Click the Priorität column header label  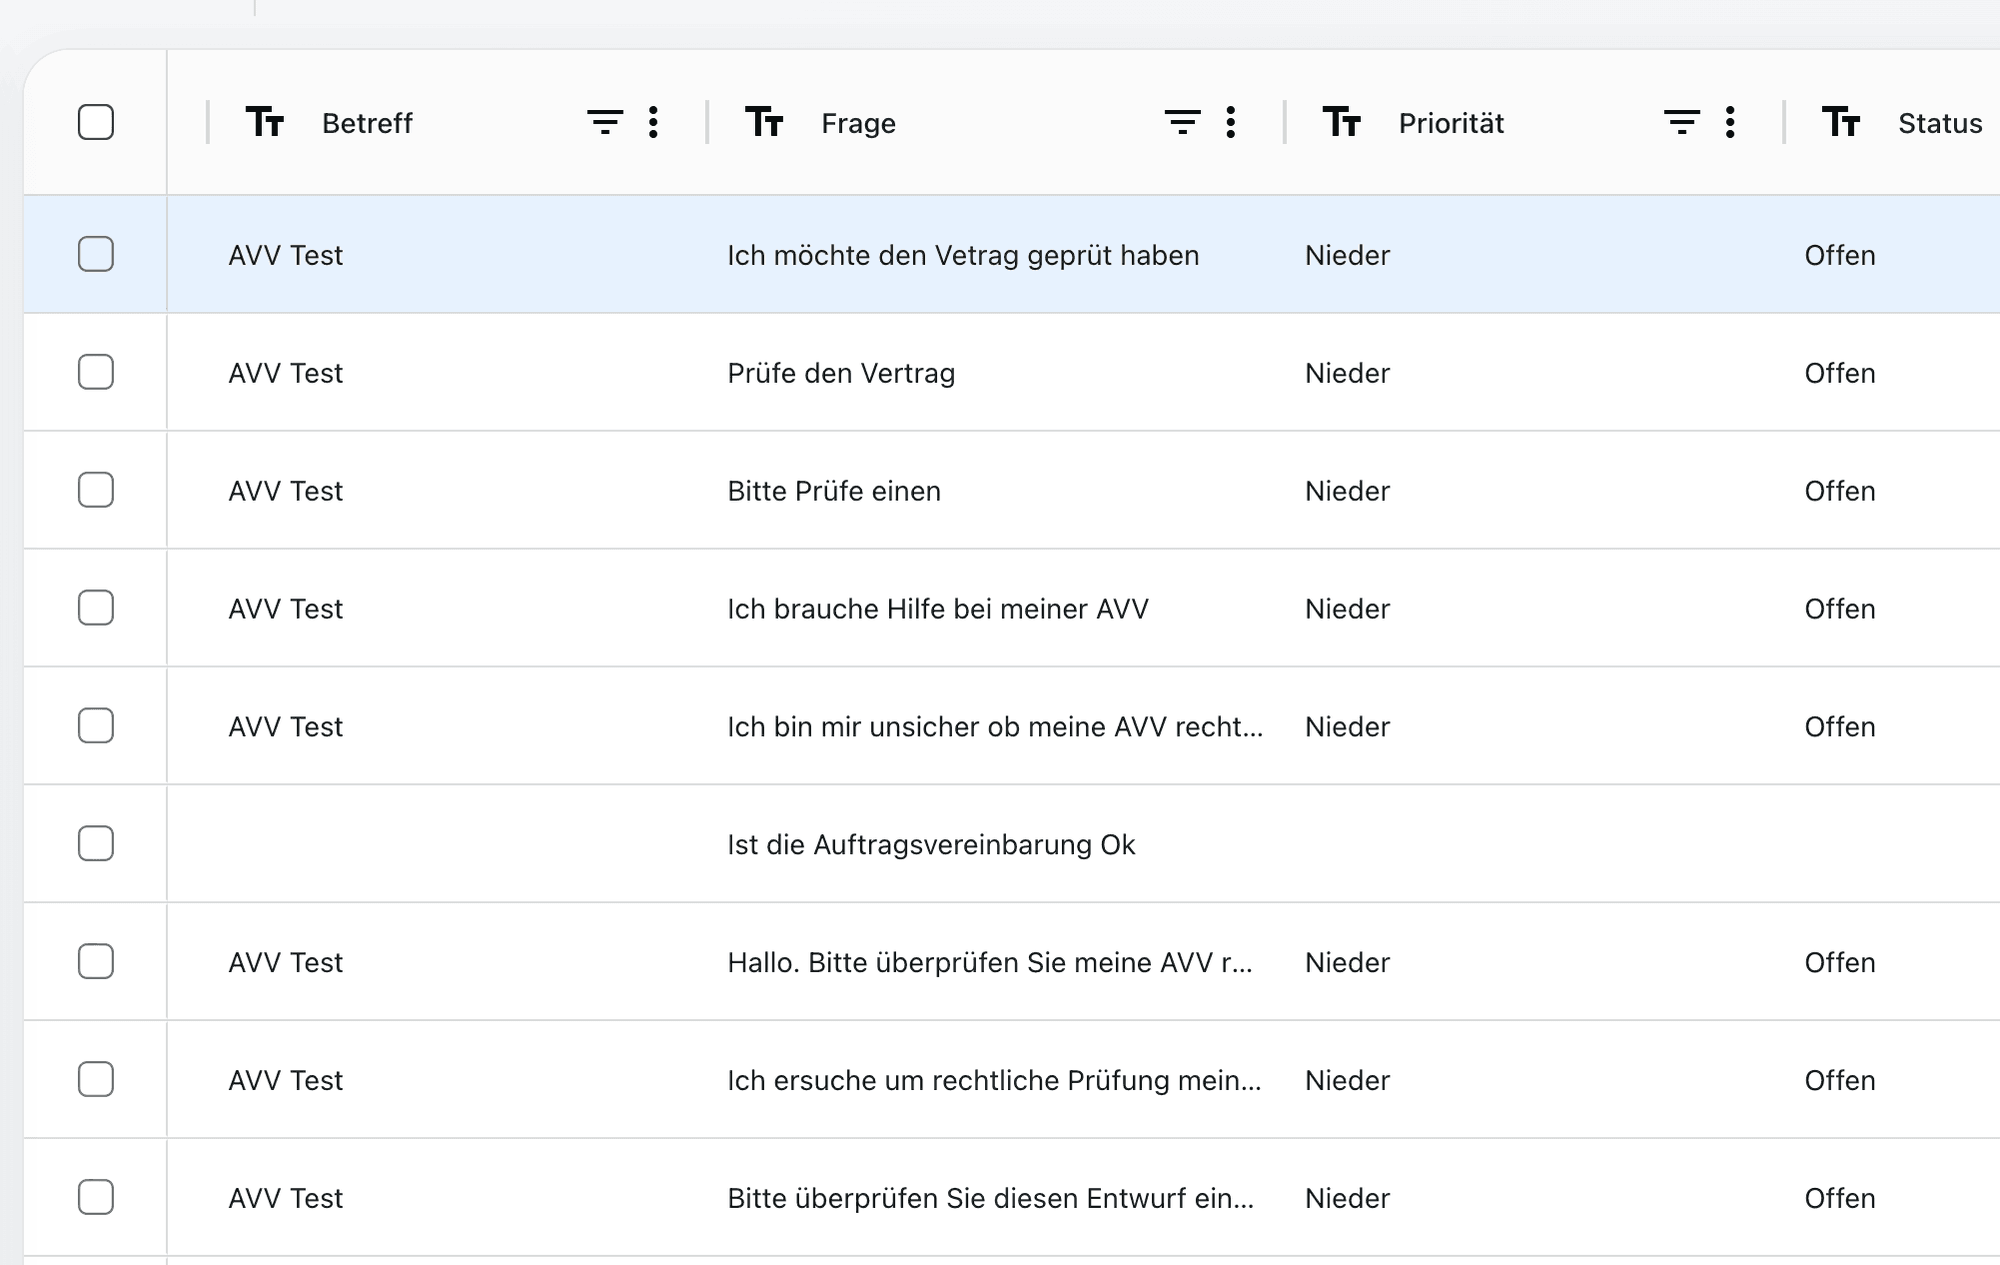pyautogui.click(x=1451, y=123)
